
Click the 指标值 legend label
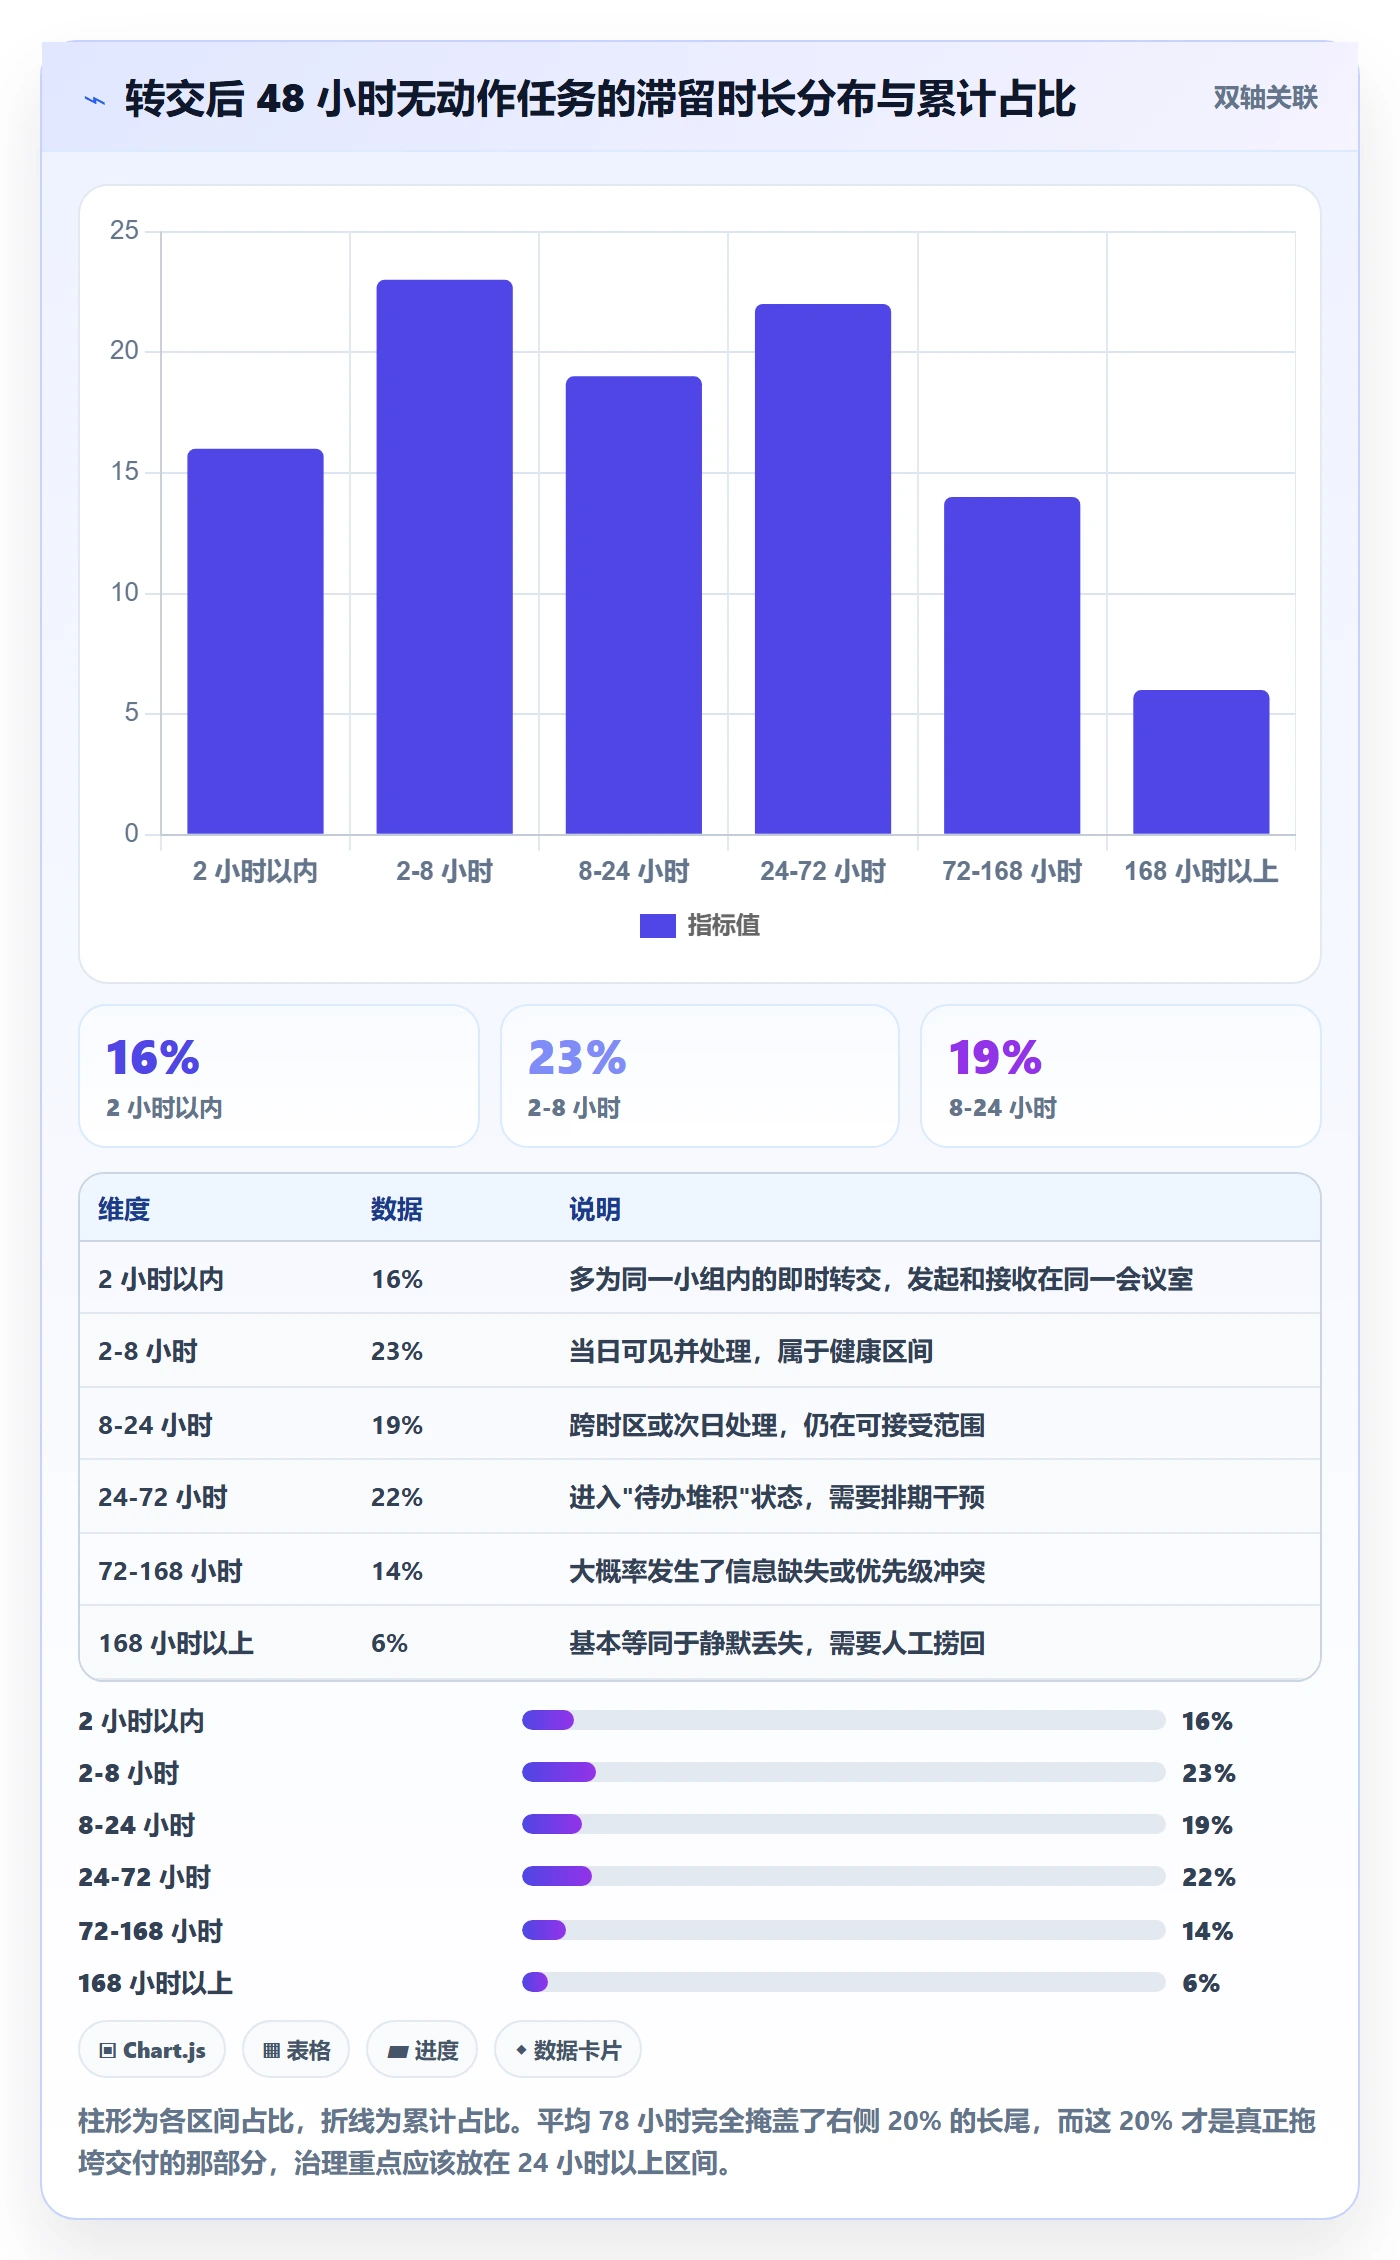[x=723, y=926]
